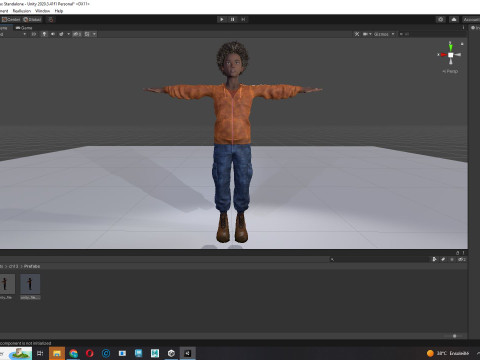Image resolution: width=480 pixels, height=360 pixels.
Task: Toggle scene audio speaker icon
Action: coord(53,34)
